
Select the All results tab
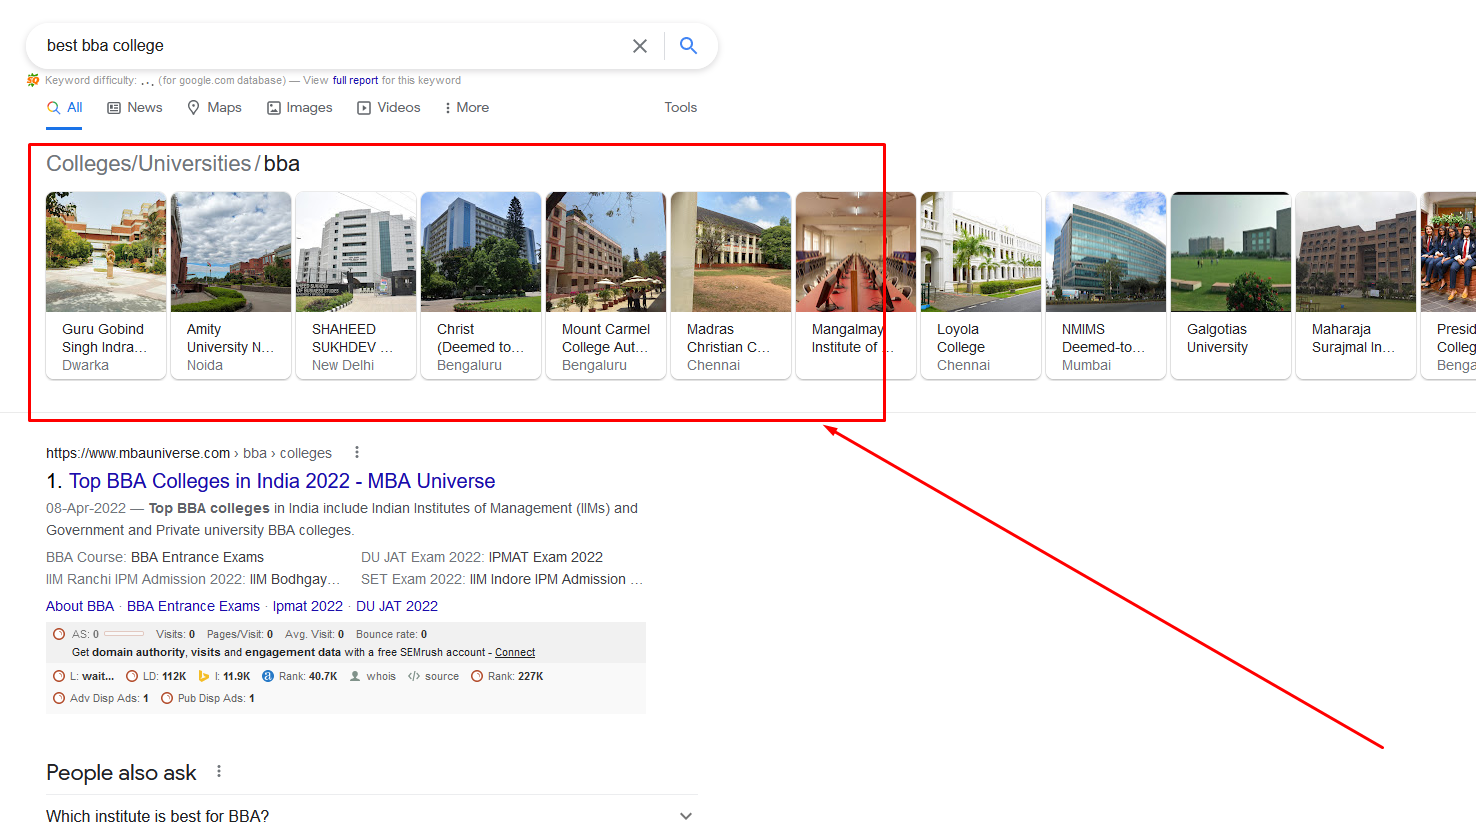click(x=65, y=108)
